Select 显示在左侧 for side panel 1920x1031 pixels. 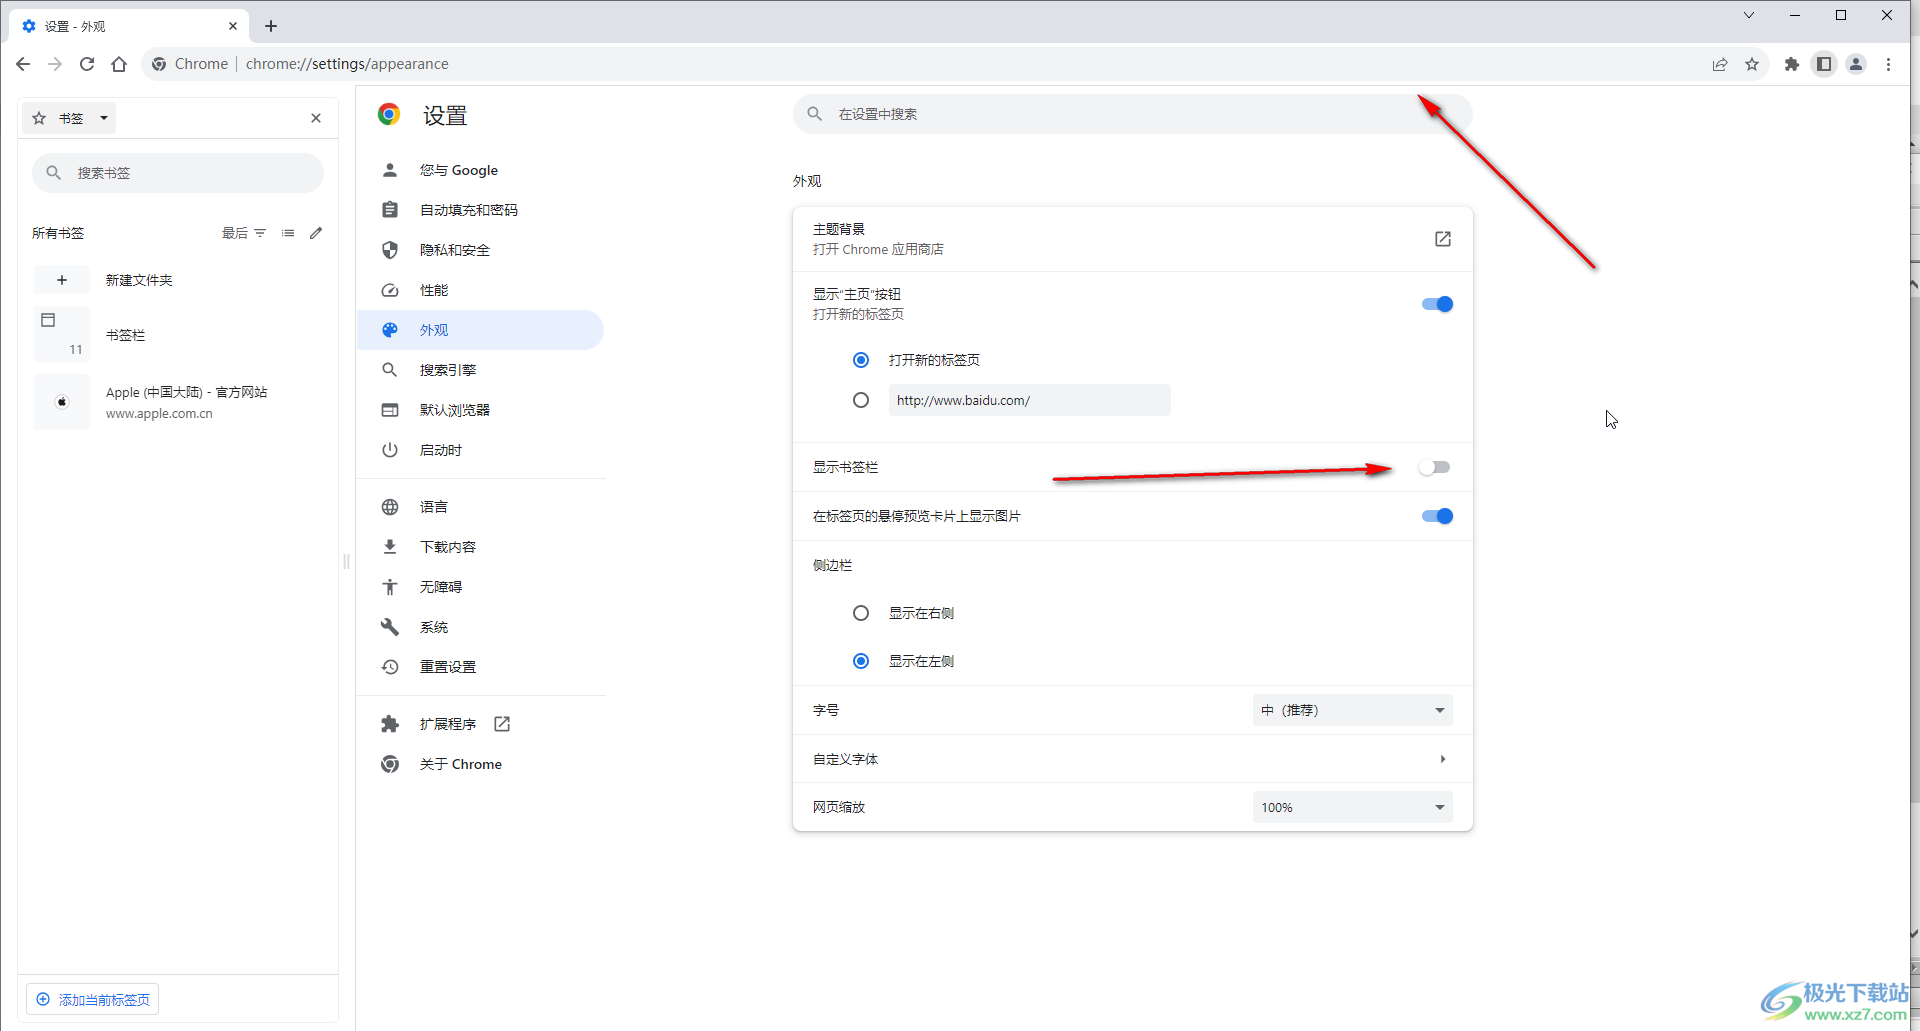point(861,661)
